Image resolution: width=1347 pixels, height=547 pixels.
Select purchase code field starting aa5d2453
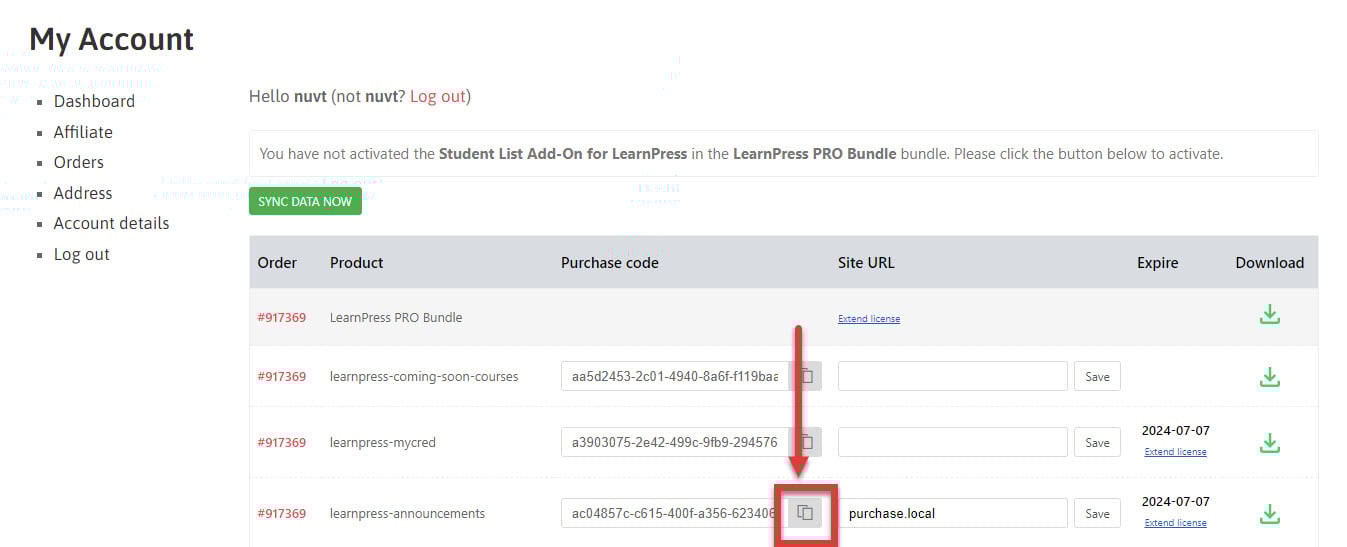(675, 376)
